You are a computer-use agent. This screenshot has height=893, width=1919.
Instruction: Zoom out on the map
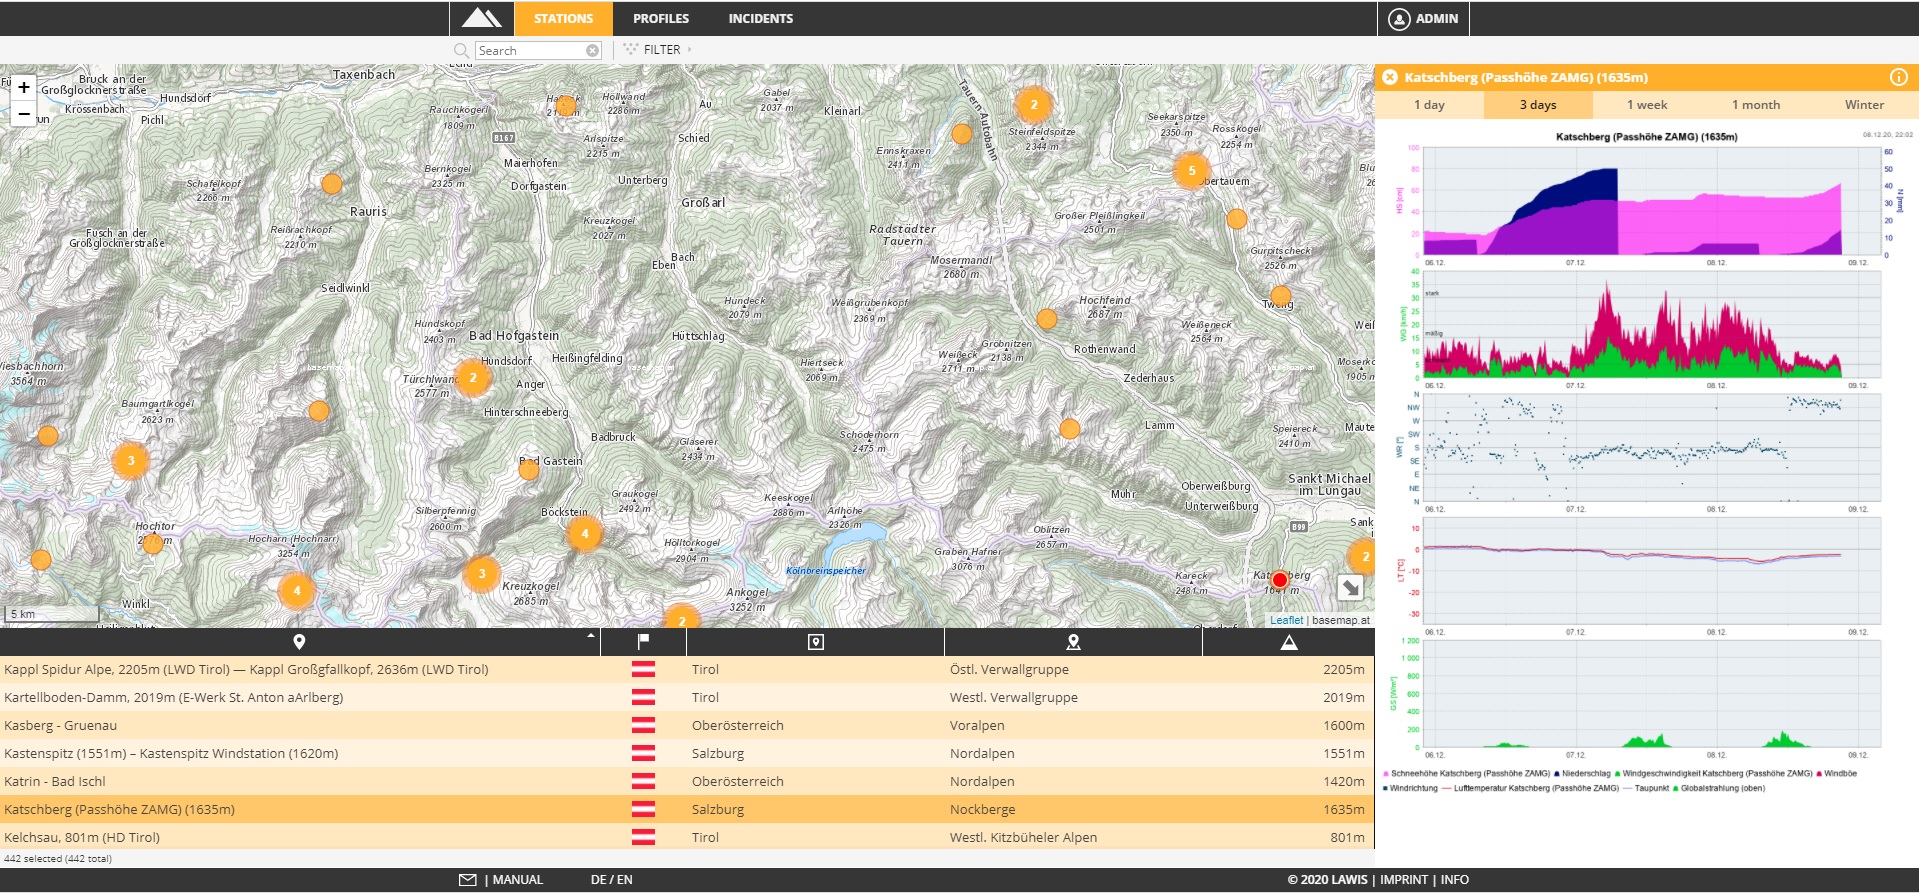[x=24, y=114]
